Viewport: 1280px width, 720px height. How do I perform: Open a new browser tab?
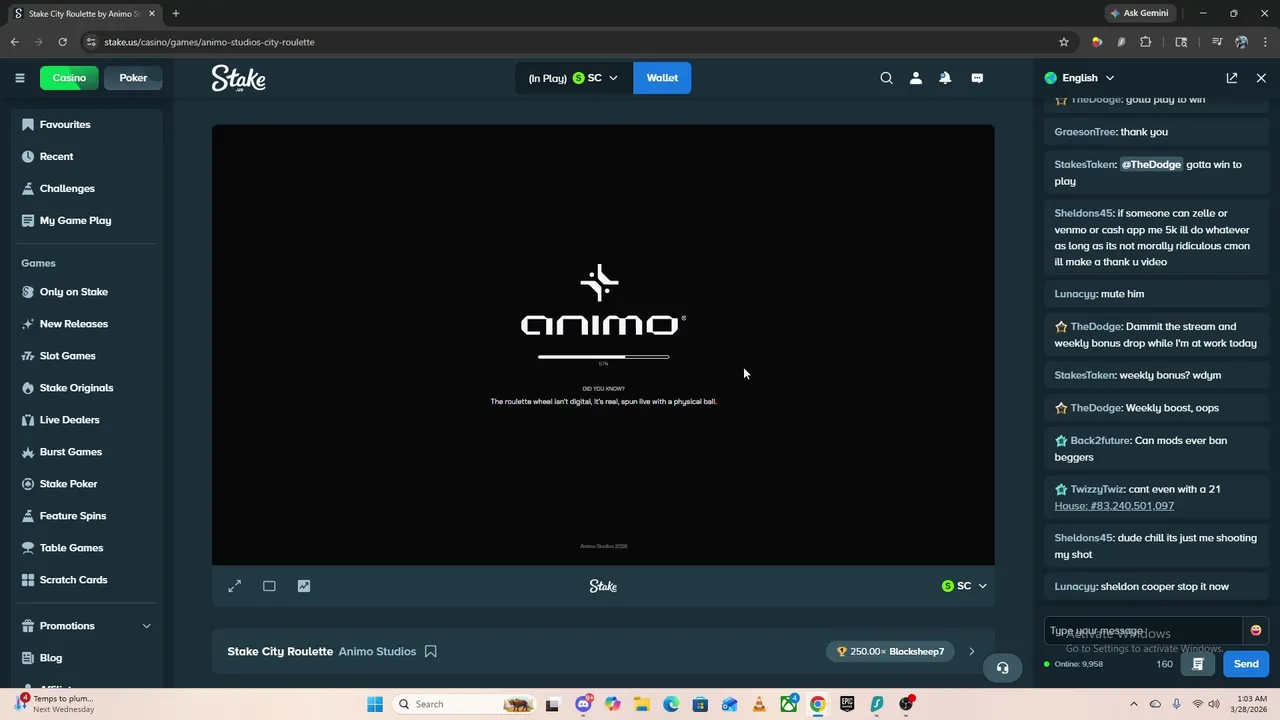pos(176,14)
